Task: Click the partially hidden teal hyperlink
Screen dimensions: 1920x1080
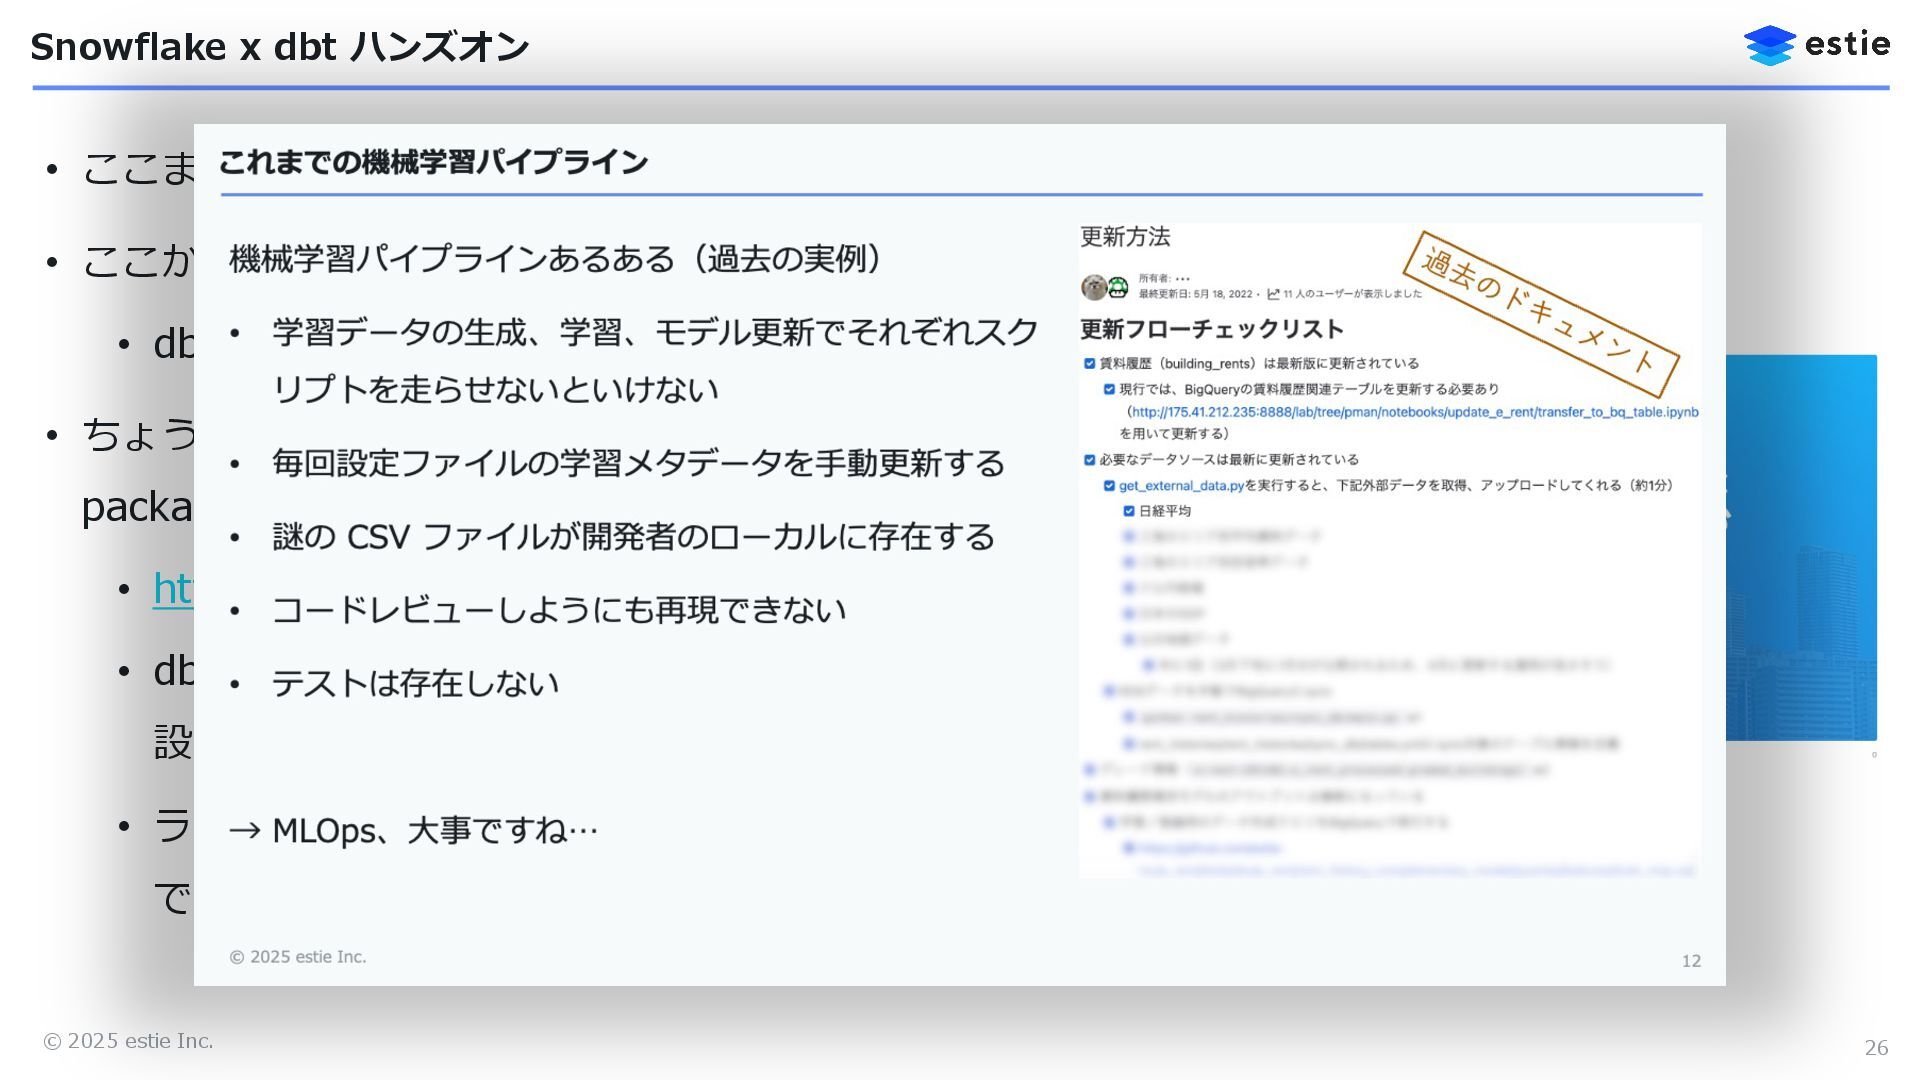Action: 171,588
